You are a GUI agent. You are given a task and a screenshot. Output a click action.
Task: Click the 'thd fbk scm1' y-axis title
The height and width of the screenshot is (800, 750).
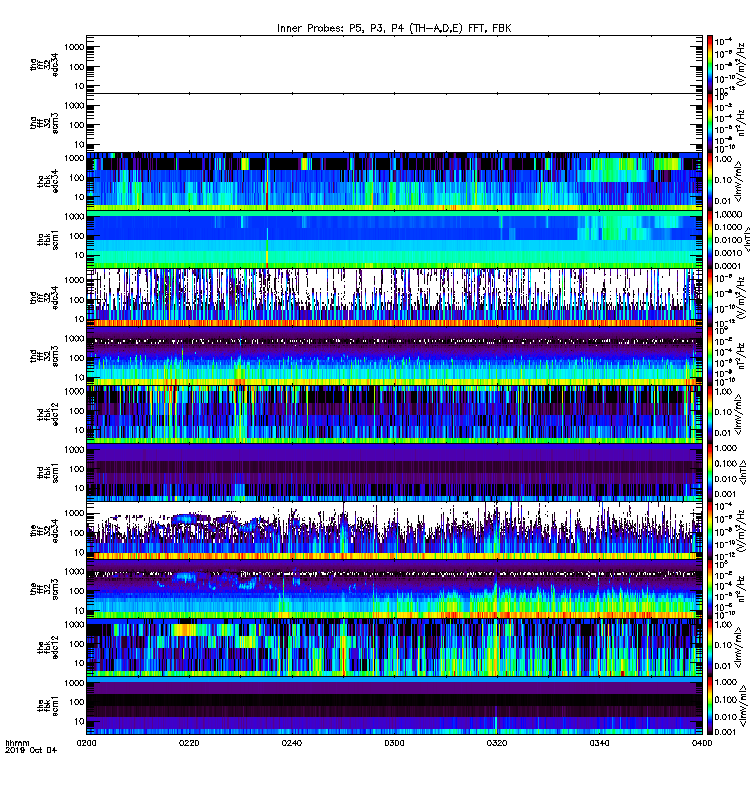(x=48, y=472)
